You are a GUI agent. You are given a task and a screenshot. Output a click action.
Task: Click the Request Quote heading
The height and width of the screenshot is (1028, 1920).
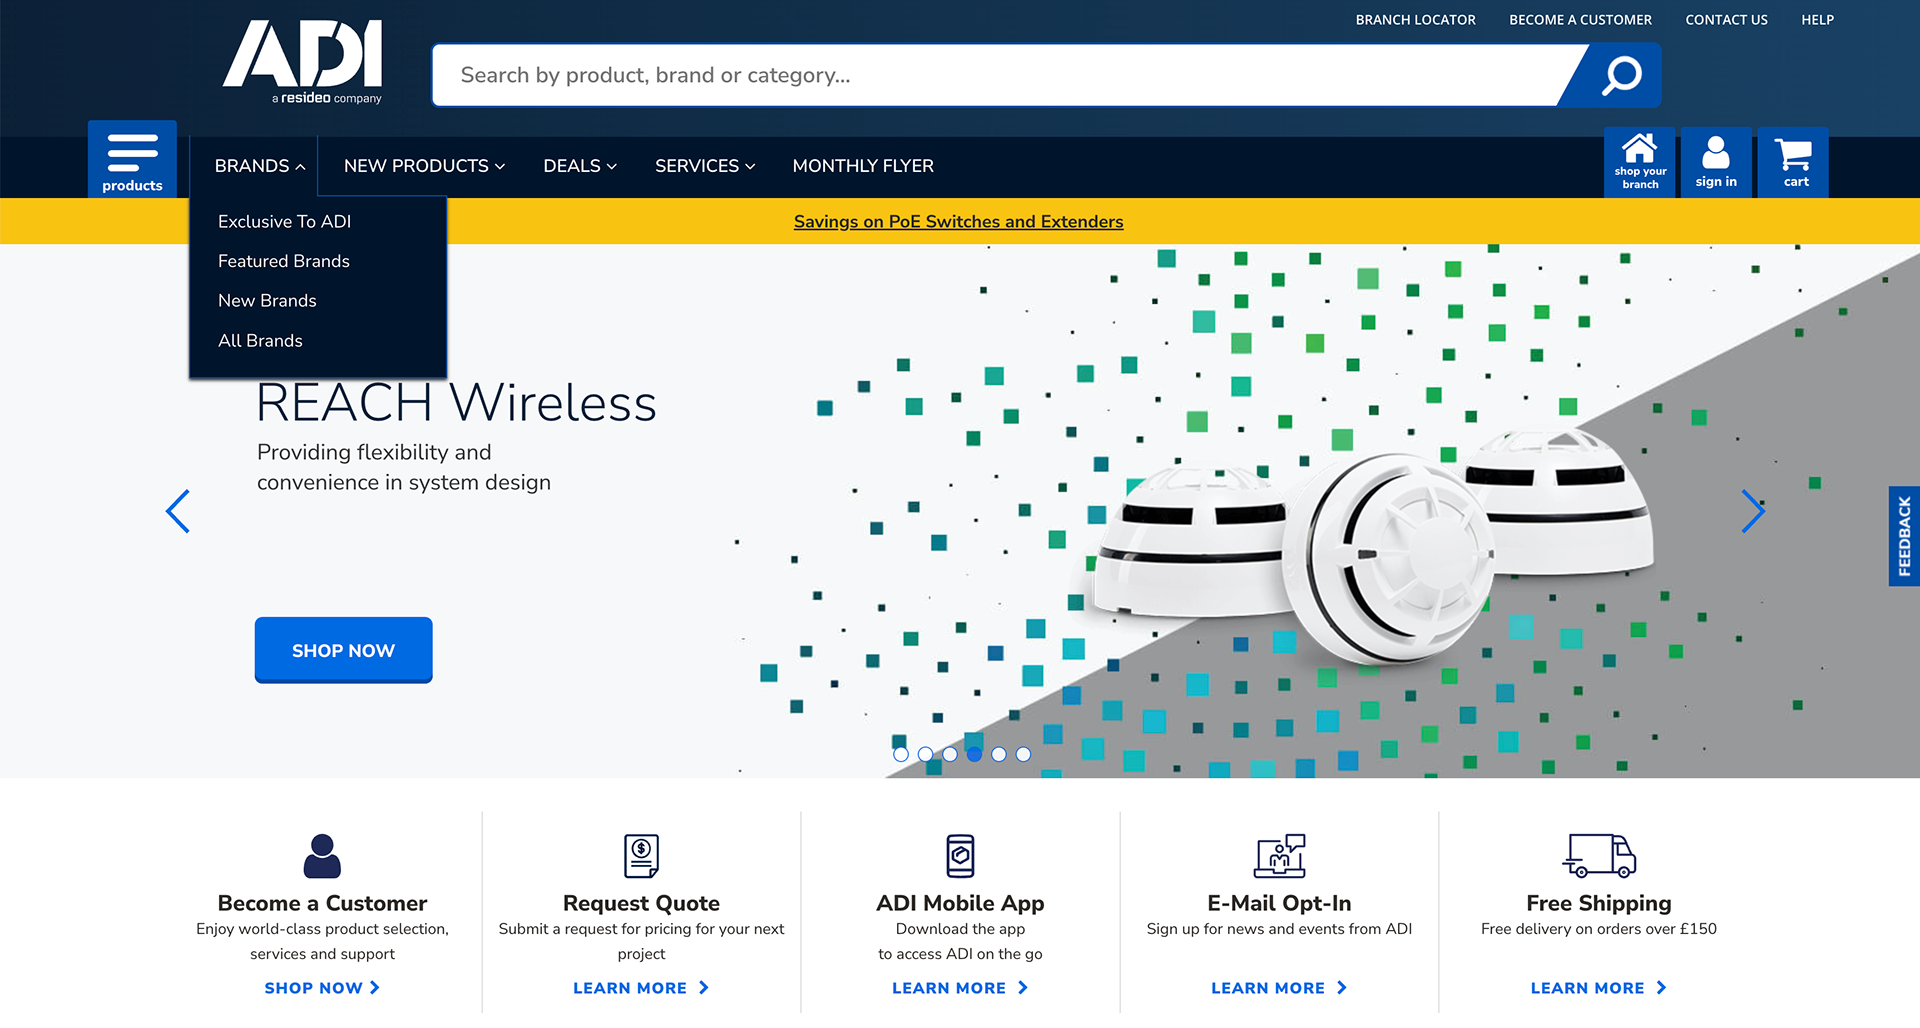coord(641,903)
